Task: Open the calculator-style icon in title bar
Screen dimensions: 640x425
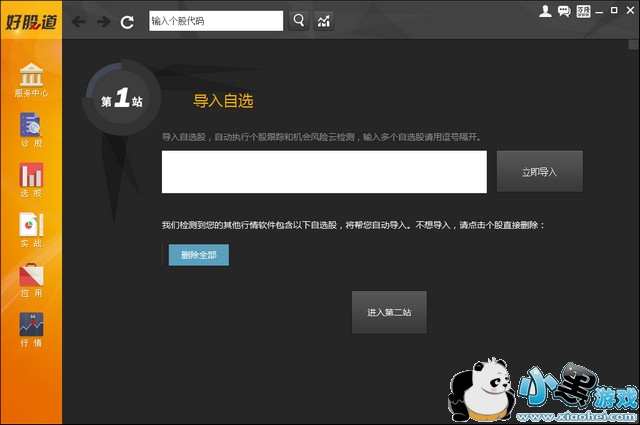Action: 583,11
